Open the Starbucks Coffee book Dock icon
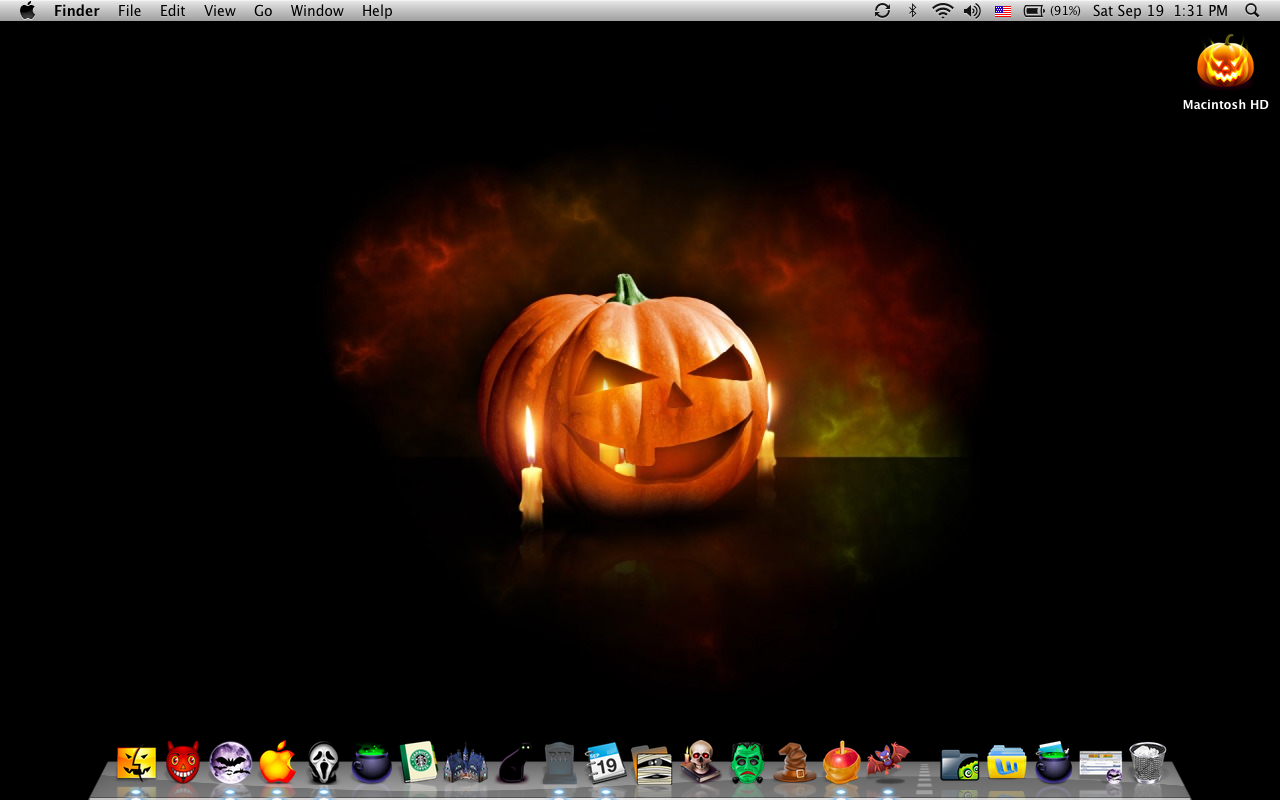 pos(418,763)
